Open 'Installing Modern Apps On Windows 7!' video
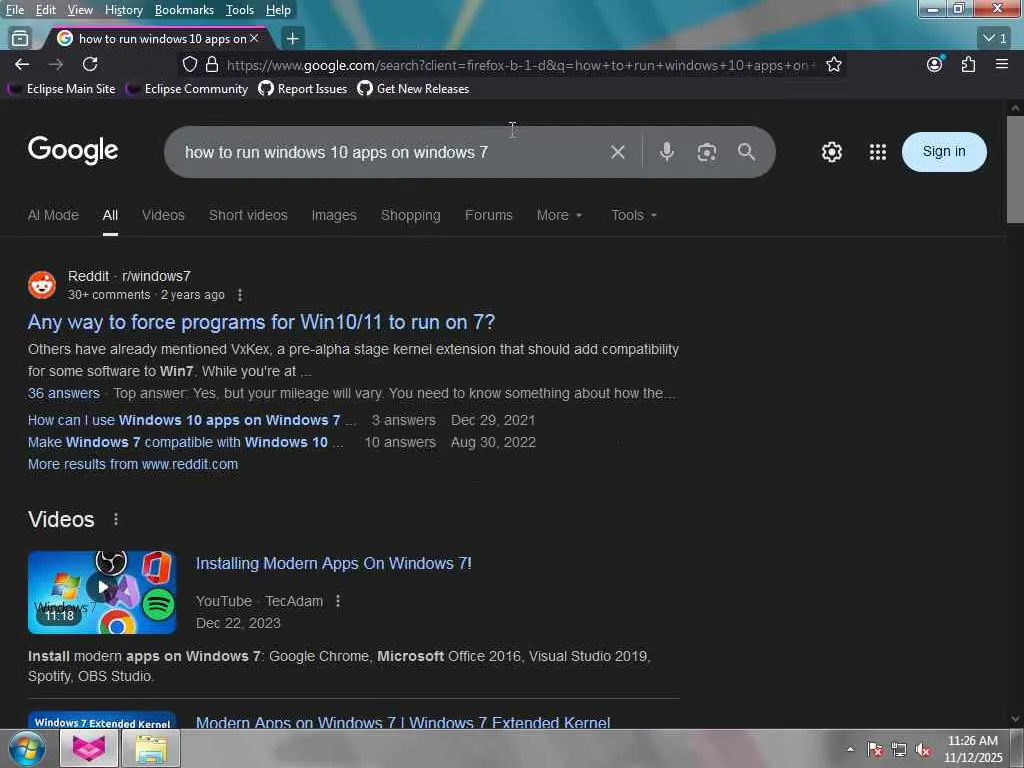The height and width of the screenshot is (768, 1024). click(334, 564)
